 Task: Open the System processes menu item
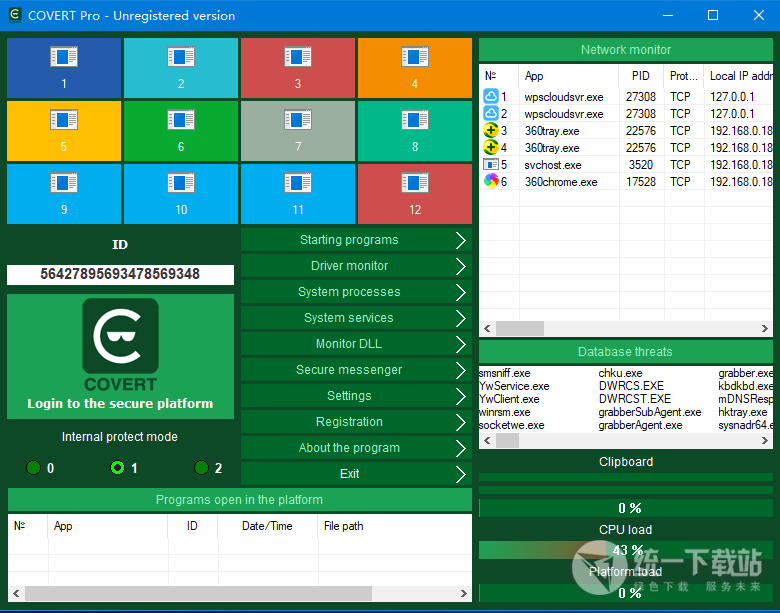click(349, 292)
